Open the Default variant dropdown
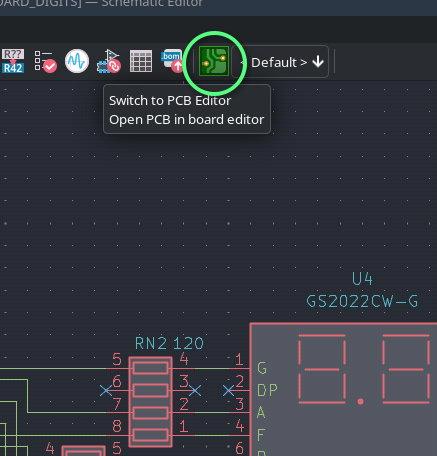Screen dimensions: 437x456 (280, 62)
